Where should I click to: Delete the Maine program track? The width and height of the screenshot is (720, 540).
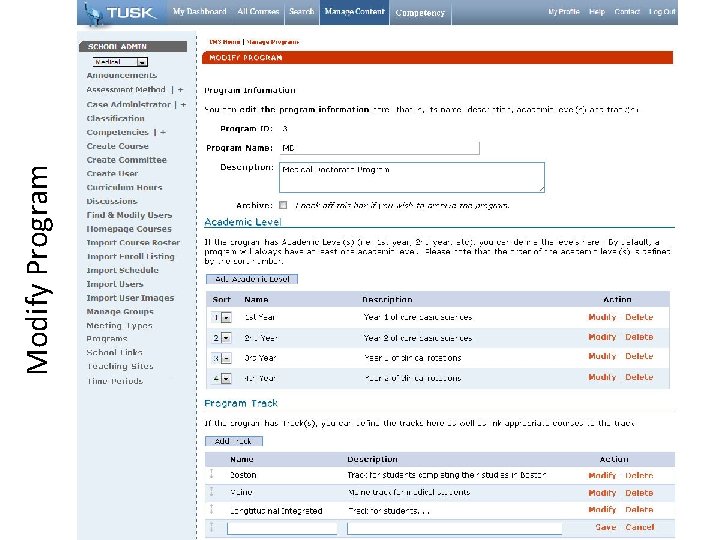point(639,493)
